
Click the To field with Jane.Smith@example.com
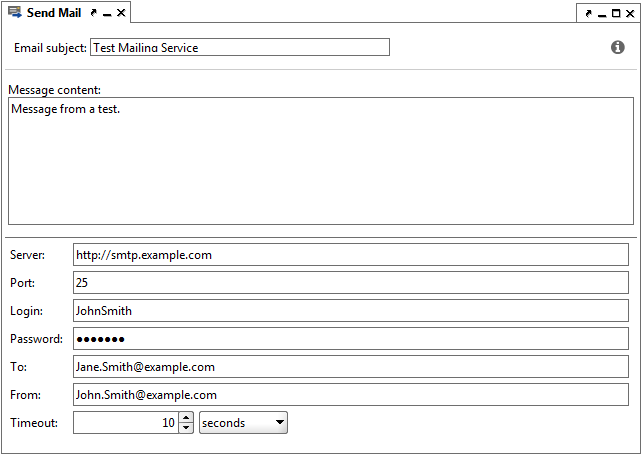point(351,367)
